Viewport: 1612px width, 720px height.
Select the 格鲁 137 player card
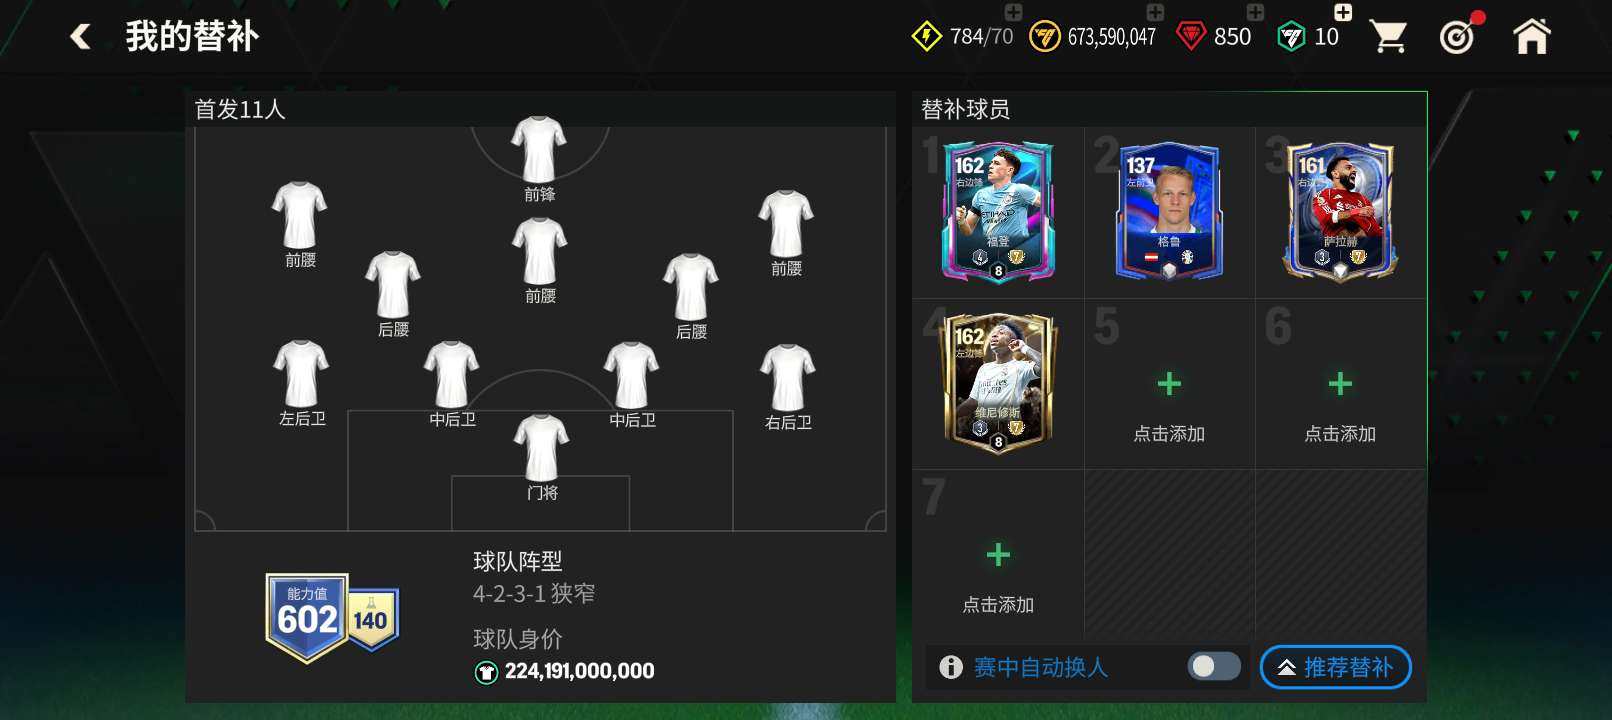1169,211
